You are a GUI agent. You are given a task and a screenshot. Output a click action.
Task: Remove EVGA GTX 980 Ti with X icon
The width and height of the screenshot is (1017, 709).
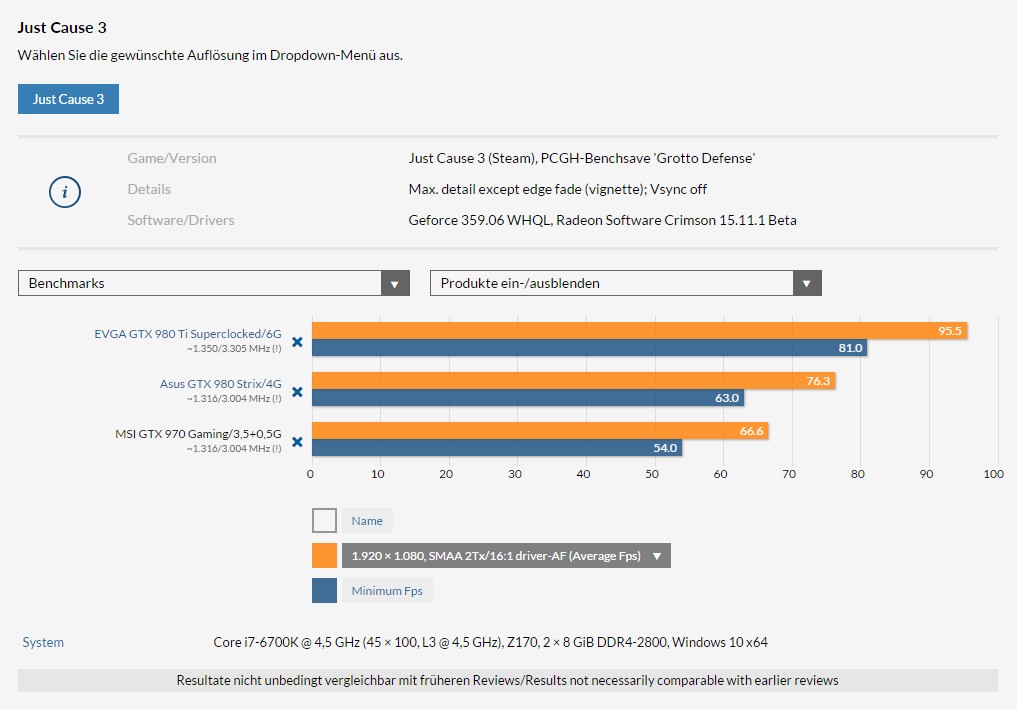point(297,342)
